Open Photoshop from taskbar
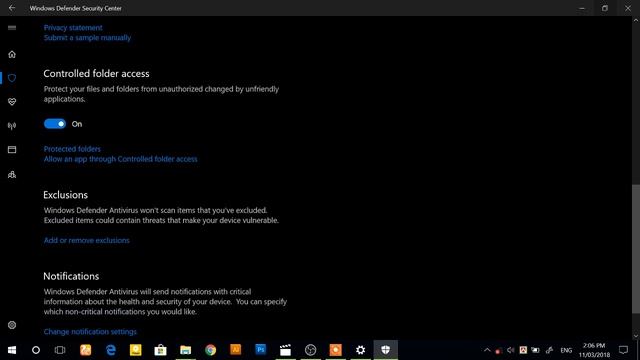Viewport: 640px width, 360px height. click(x=260, y=350)
